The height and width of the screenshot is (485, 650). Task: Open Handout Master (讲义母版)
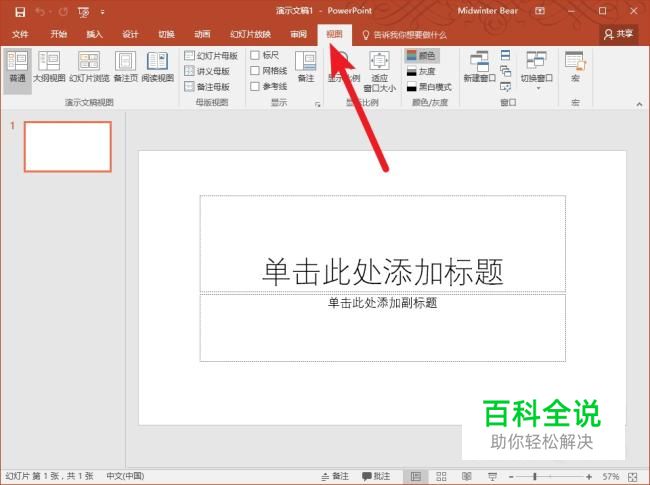click(x=207, y=71)
